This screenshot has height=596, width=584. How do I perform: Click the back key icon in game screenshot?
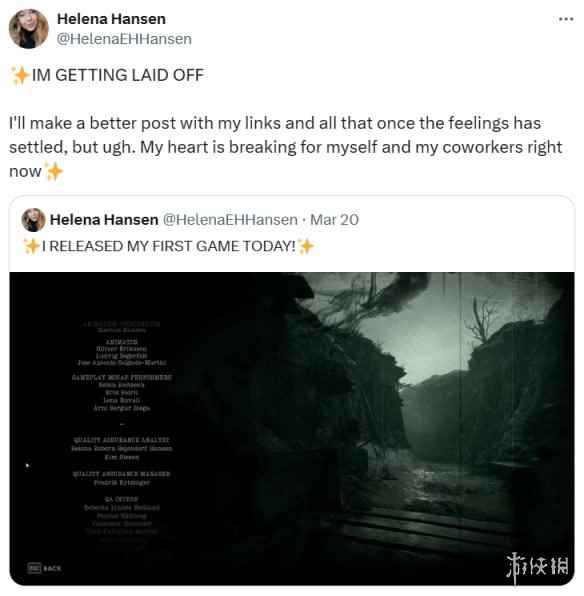pyautogui.click(x=34, y=568)
